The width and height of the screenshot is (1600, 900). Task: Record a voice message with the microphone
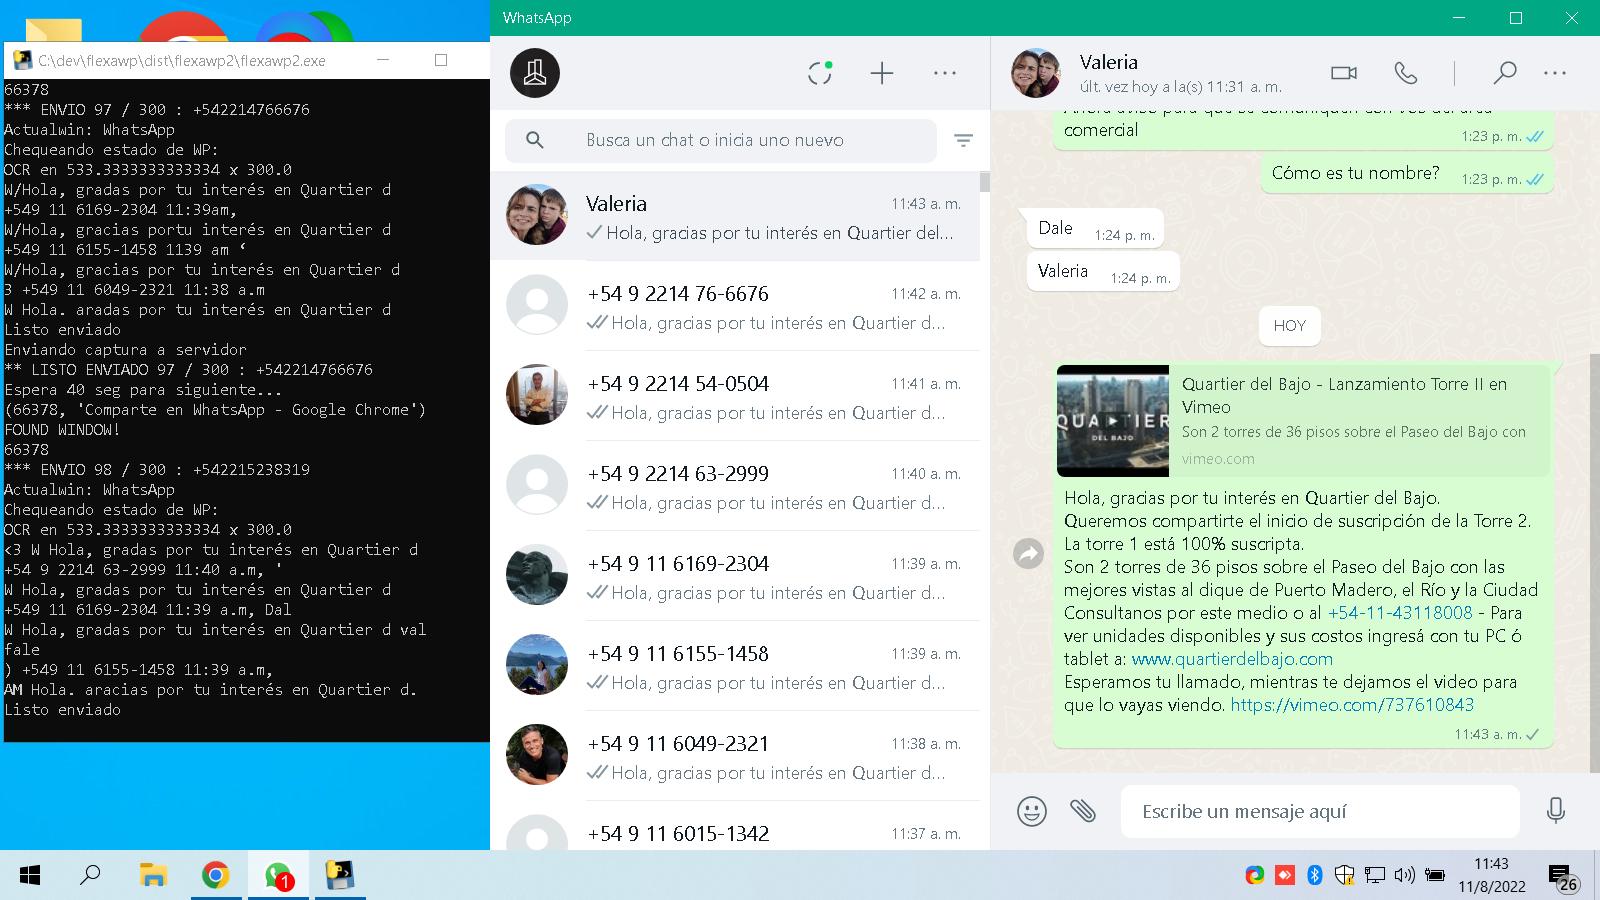click(1555, 811)
